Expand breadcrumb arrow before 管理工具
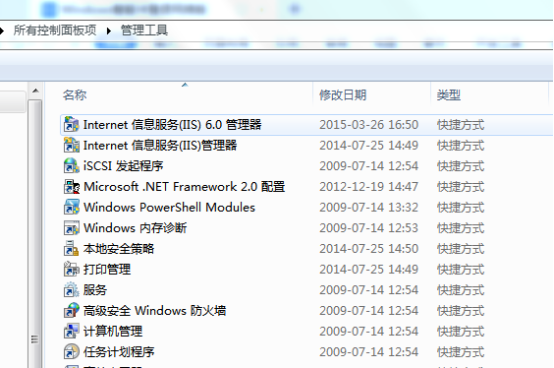Image resolution: width=554 pixels, height=368 pixels. [109, 31]
